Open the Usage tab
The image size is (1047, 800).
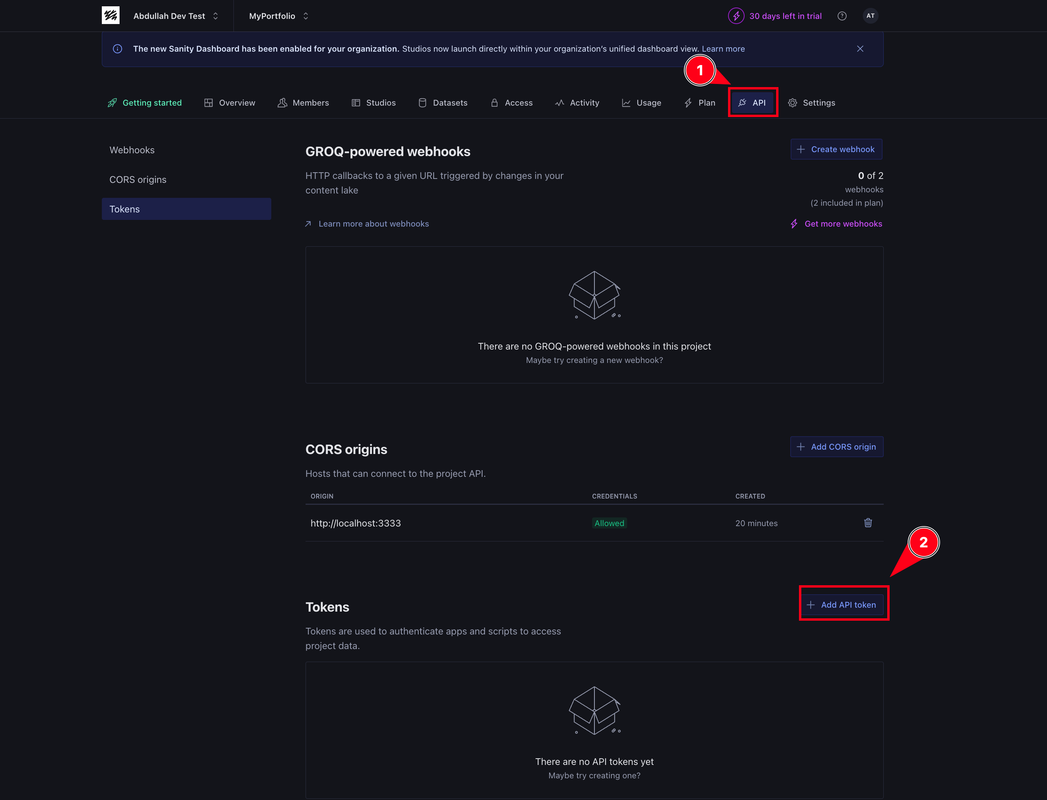pyautogui.click(x=642, y=103)
